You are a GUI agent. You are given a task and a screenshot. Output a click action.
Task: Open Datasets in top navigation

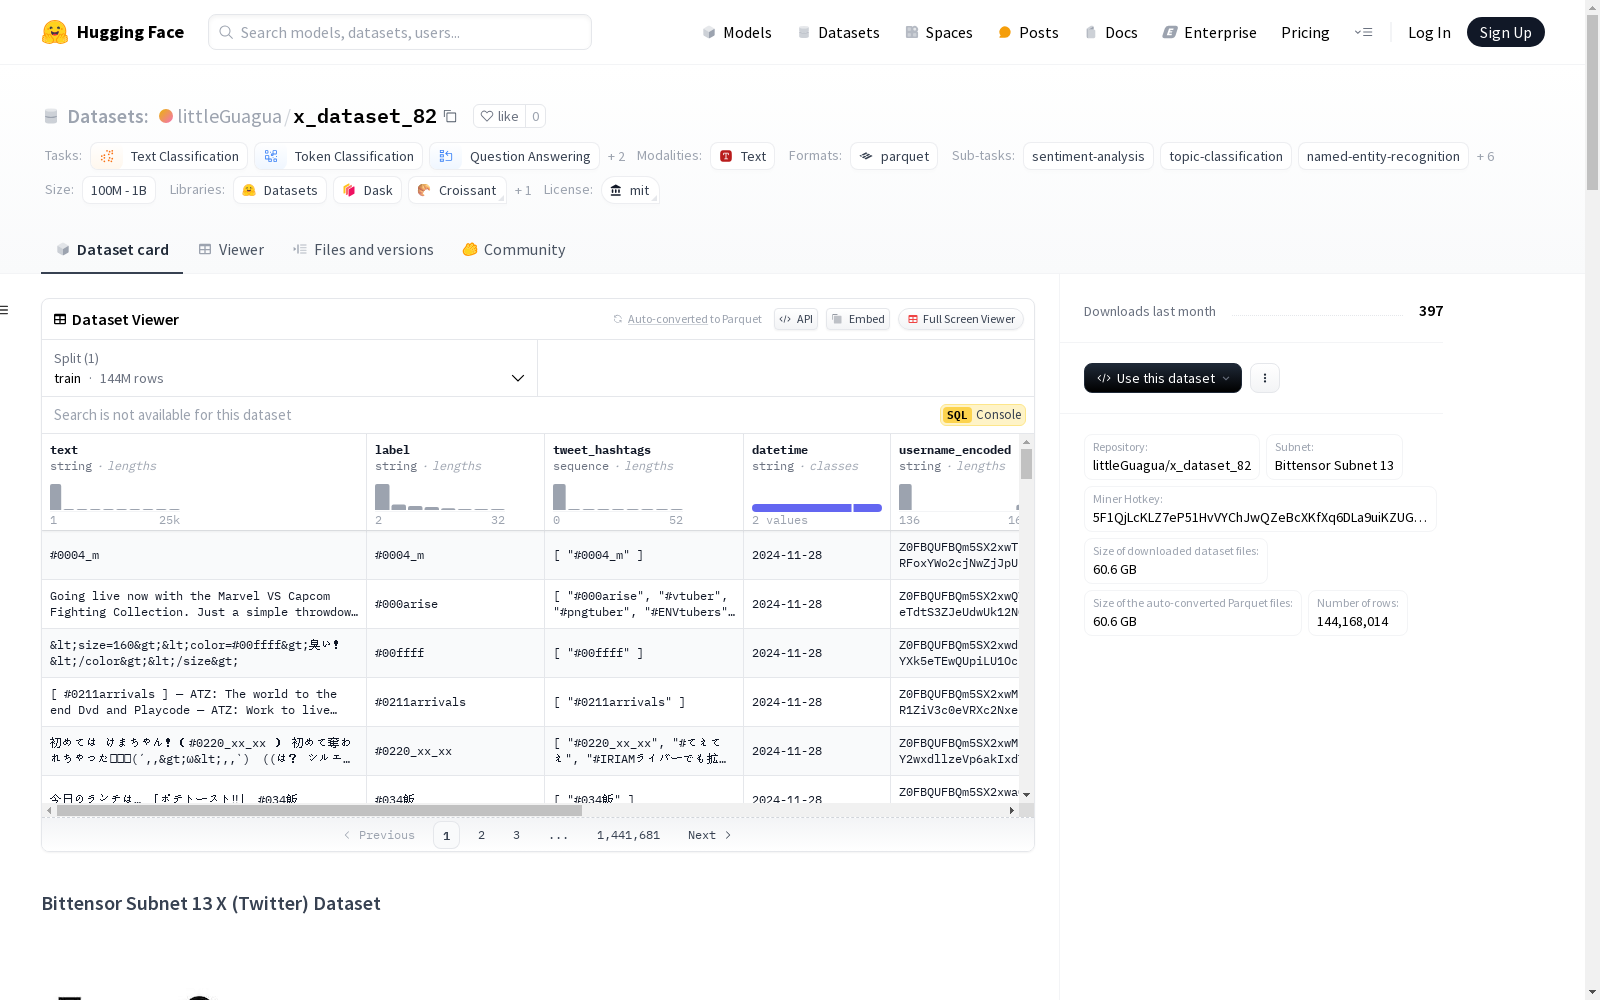838,33
